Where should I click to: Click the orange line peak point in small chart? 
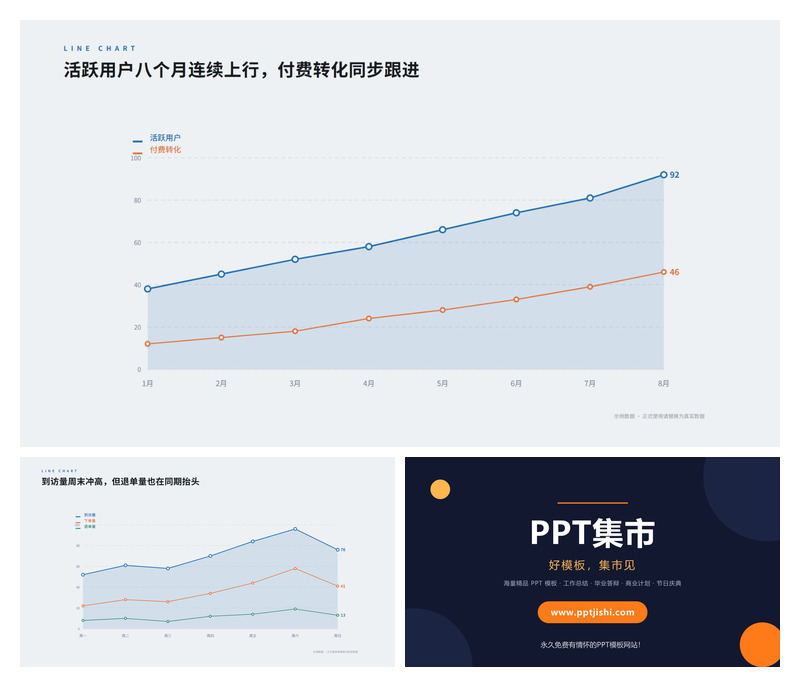pos(295,568)
